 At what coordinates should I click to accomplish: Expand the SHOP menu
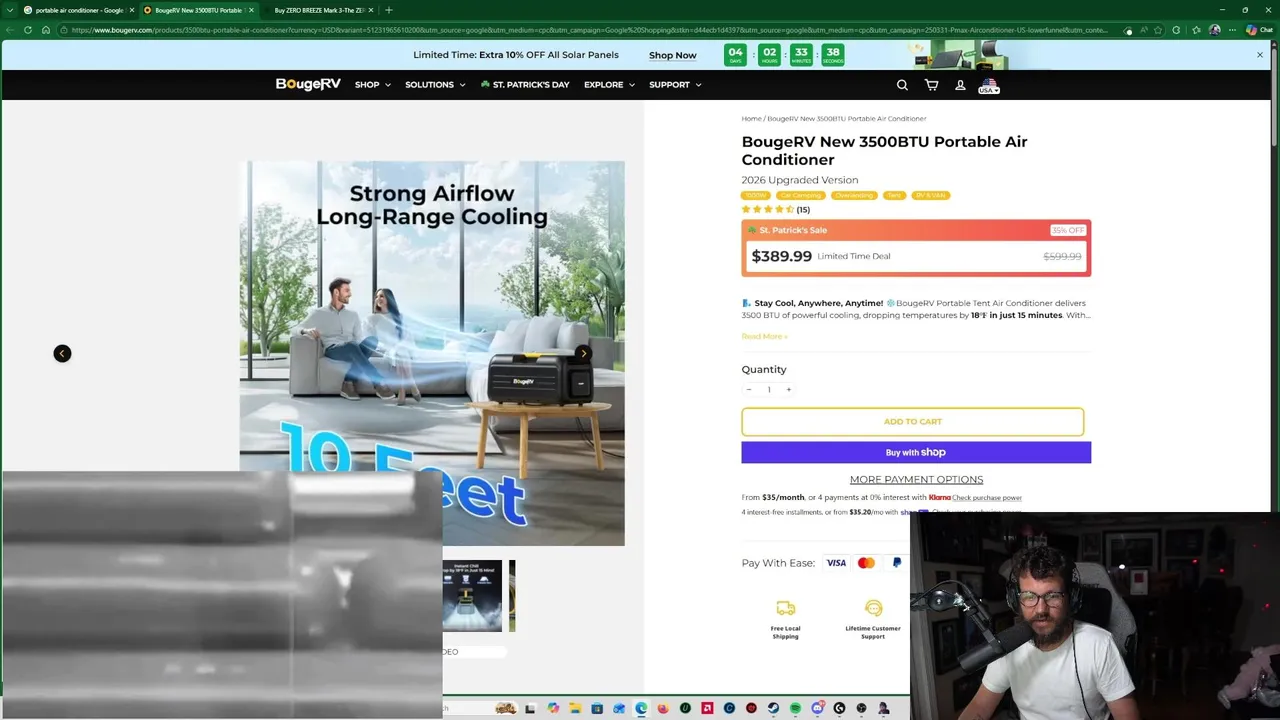372,85
